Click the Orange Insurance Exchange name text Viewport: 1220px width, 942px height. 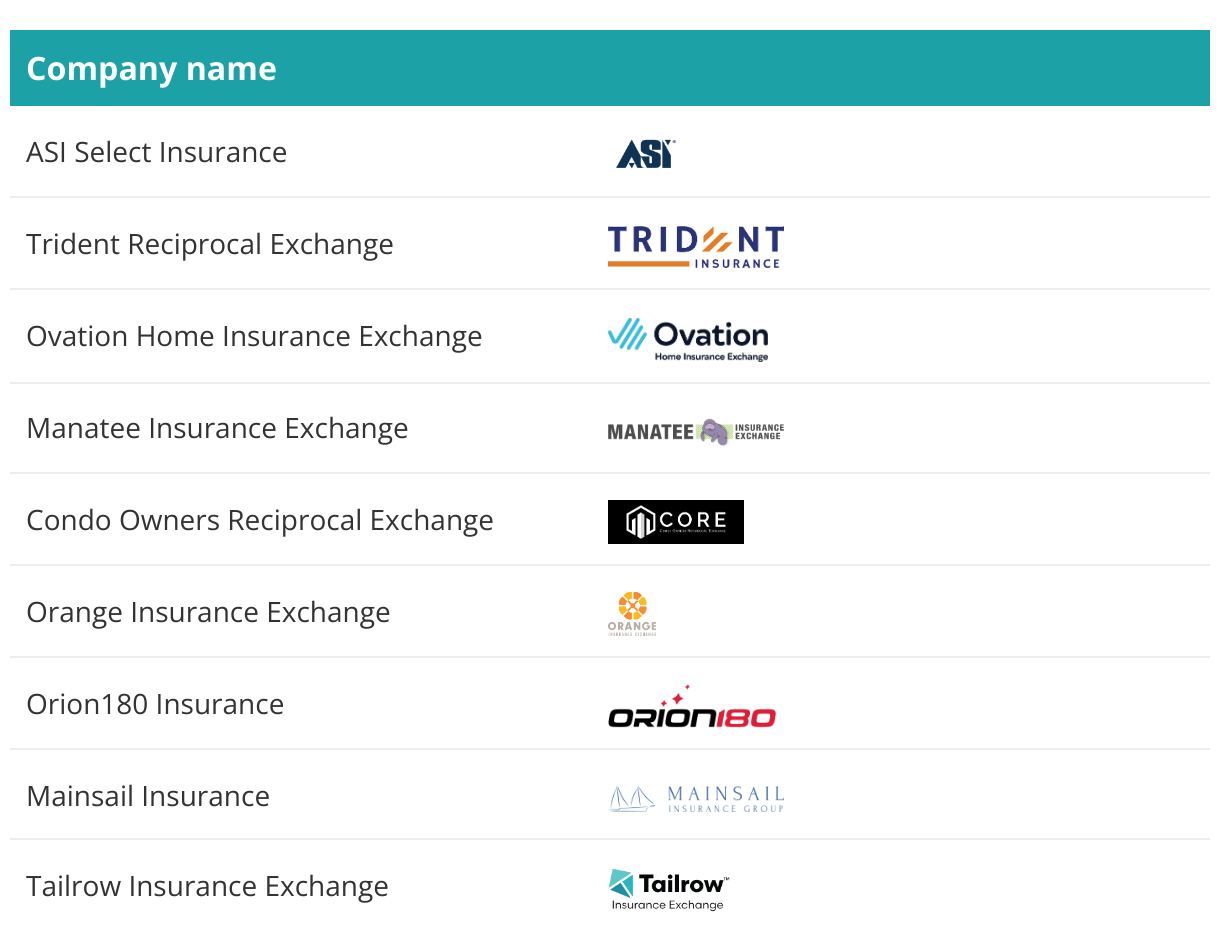coord(208,612)
